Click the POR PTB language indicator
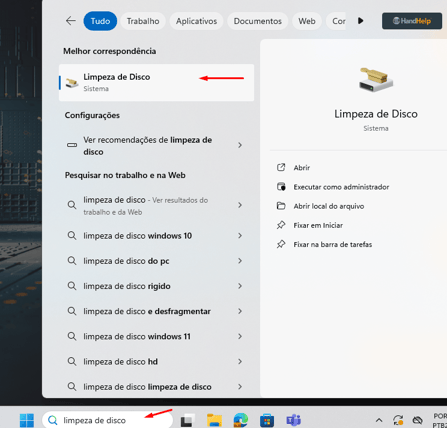Viewport: 447px width, 428px height. pyautogui.click(x=440, y=420)
